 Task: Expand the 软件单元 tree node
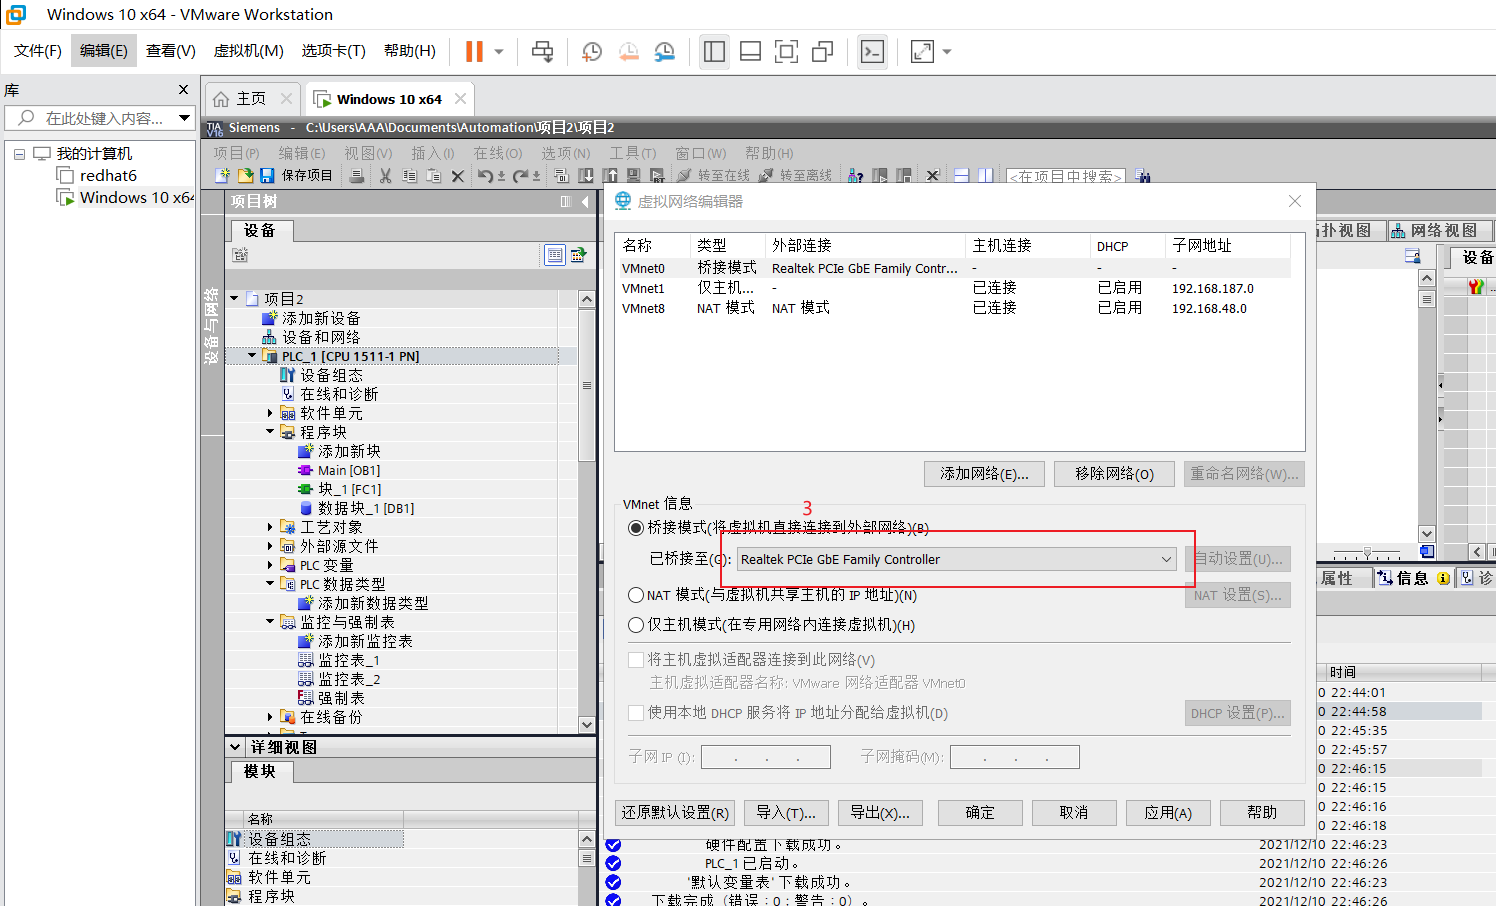click(270, 413)
